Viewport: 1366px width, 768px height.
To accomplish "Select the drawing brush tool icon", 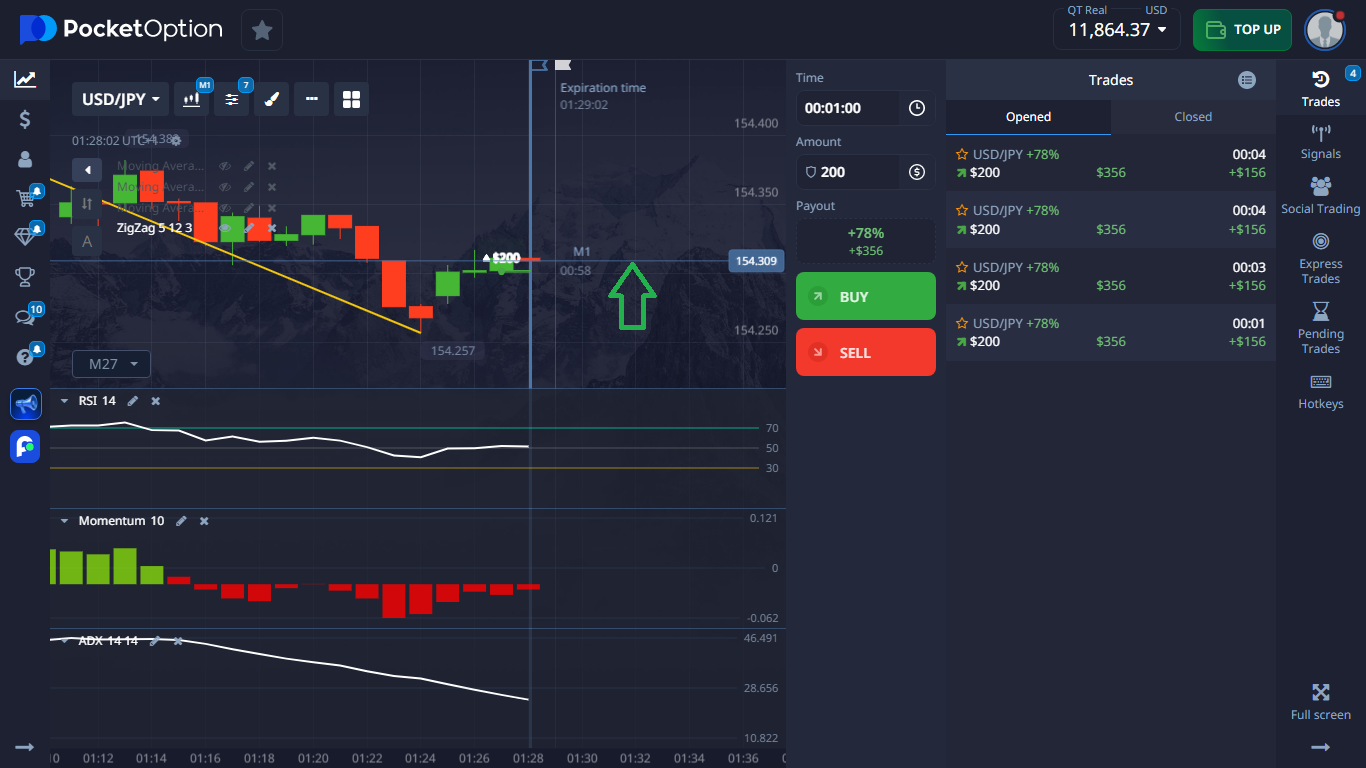I will pyautogui.click(x=271, y=99).
